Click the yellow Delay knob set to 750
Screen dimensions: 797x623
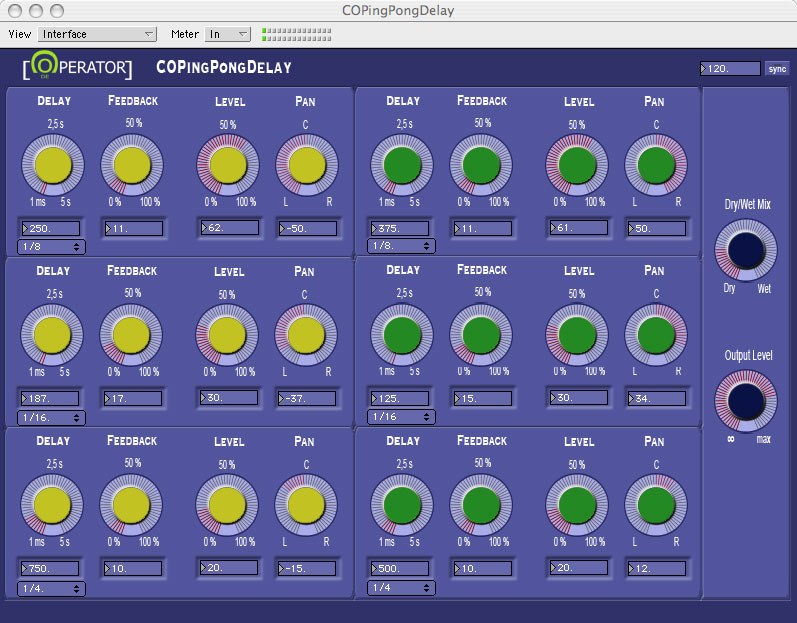(x=52, y=505)
